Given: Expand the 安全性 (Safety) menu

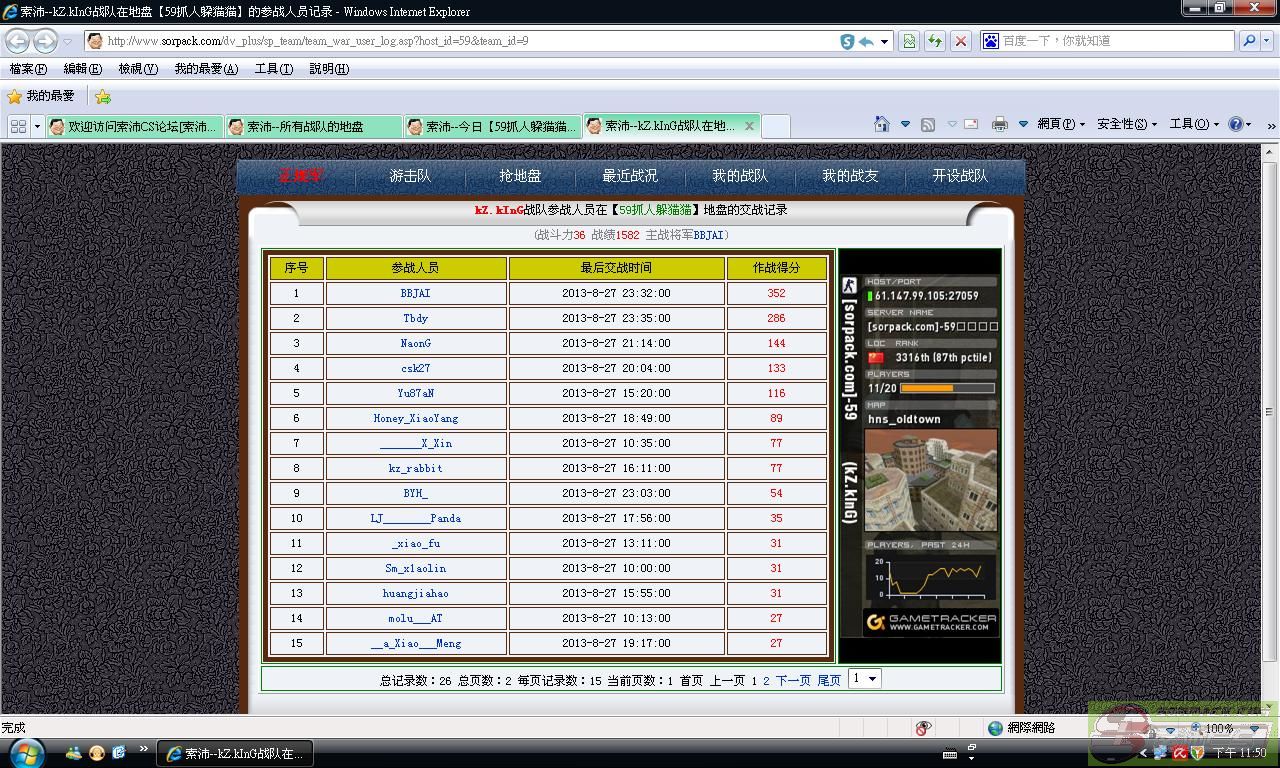Looking at the screenshot, I should (1126, 124).
